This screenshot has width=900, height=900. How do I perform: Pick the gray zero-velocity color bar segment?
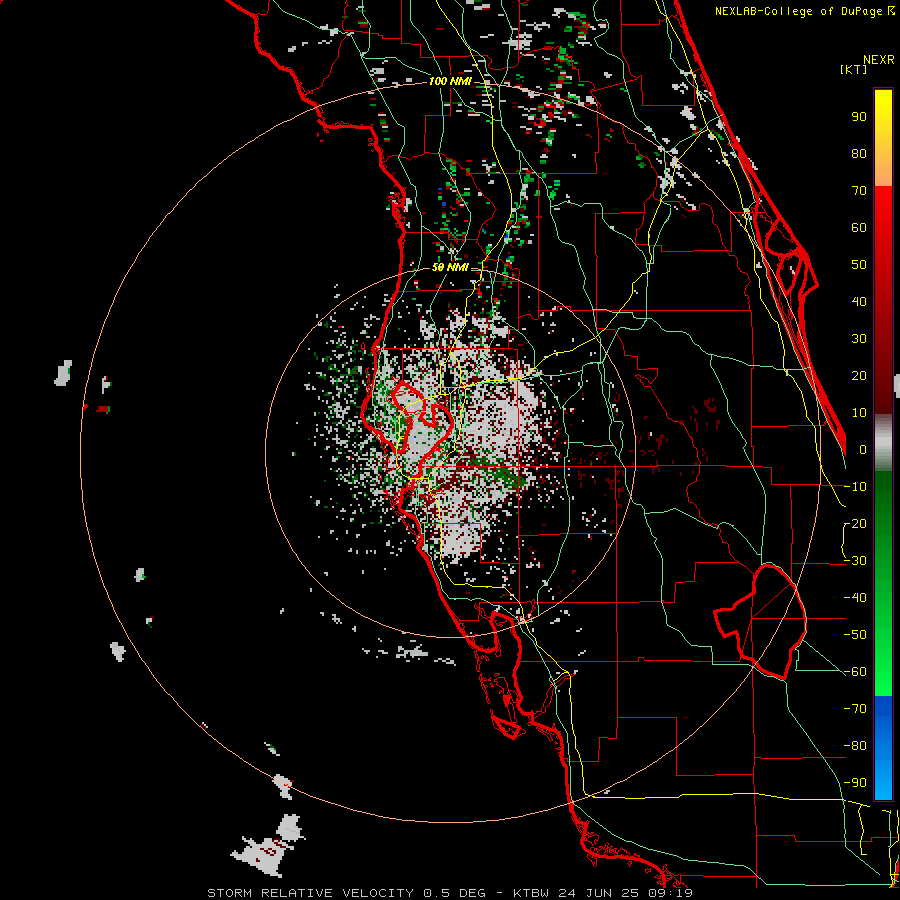883,442
